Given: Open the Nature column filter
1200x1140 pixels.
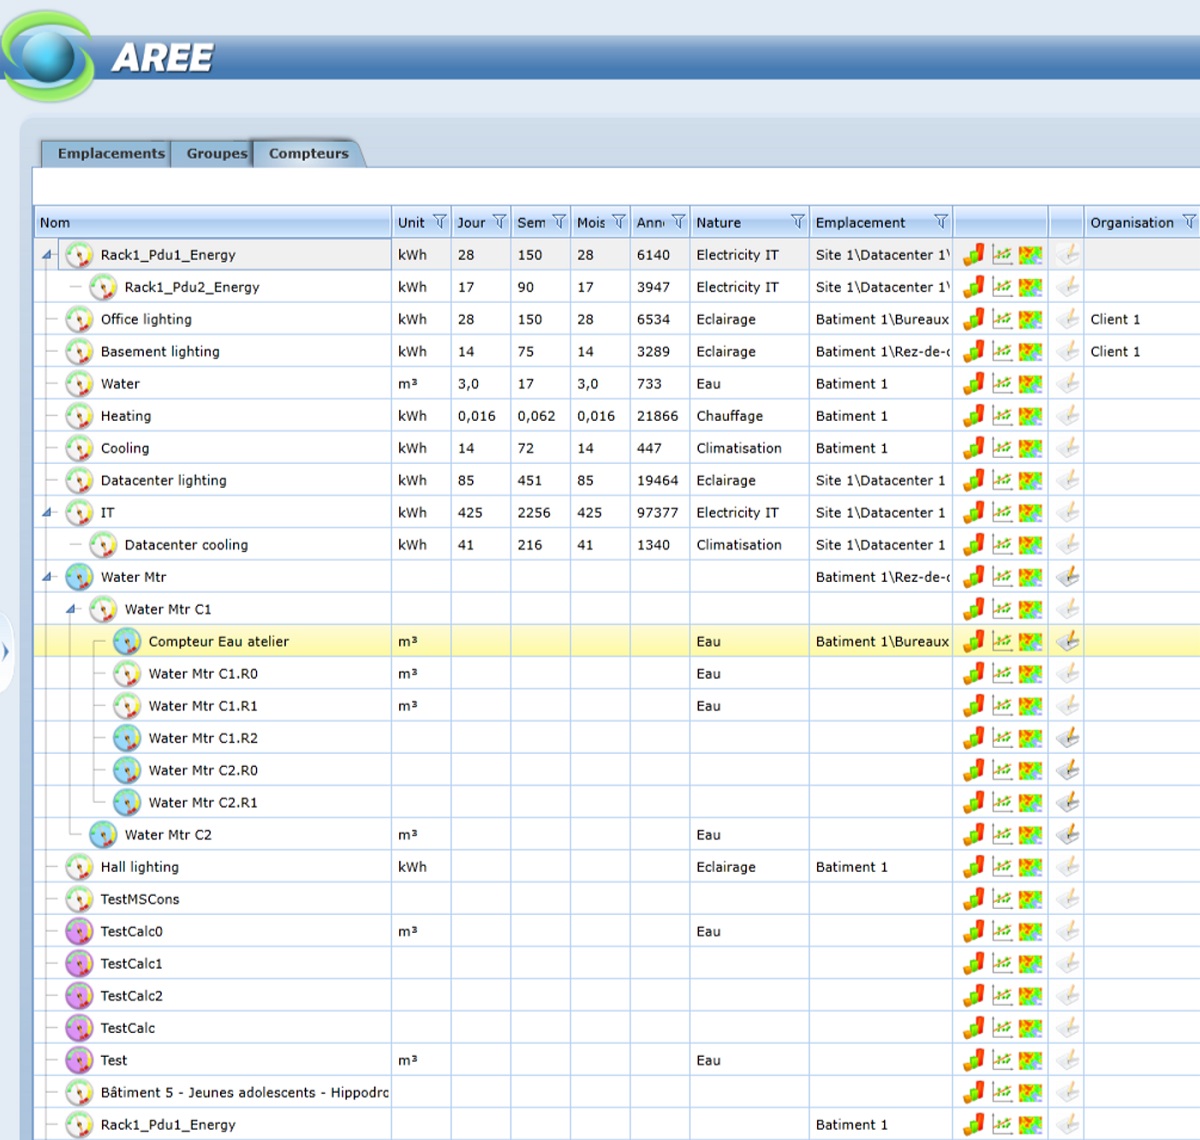Looking at the screenshot, I should tap(797, 222).
